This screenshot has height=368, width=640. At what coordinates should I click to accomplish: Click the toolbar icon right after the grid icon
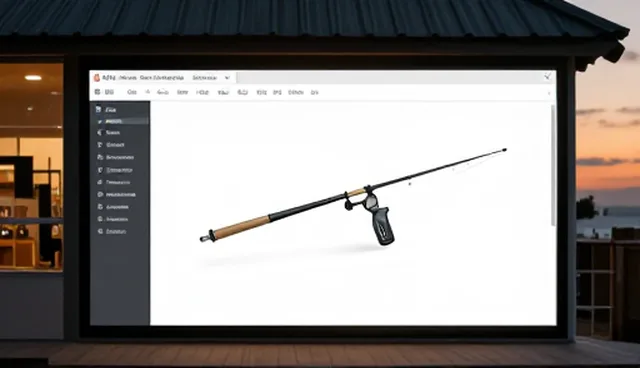109,92
